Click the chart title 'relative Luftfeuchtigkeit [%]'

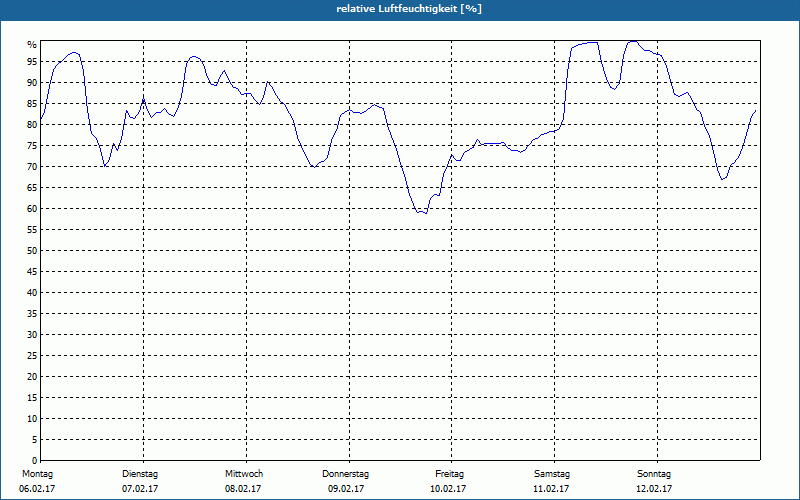(x=409, y=9)
